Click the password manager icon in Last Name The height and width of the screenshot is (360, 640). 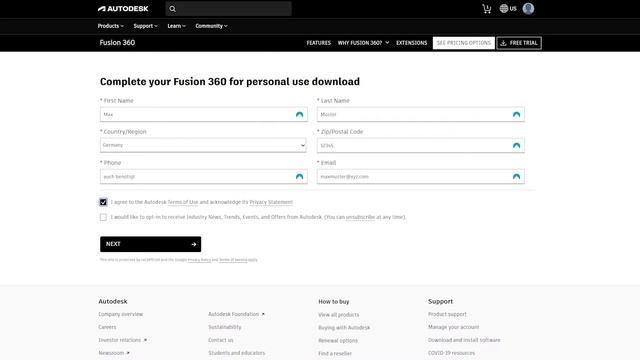coord(516,115)
